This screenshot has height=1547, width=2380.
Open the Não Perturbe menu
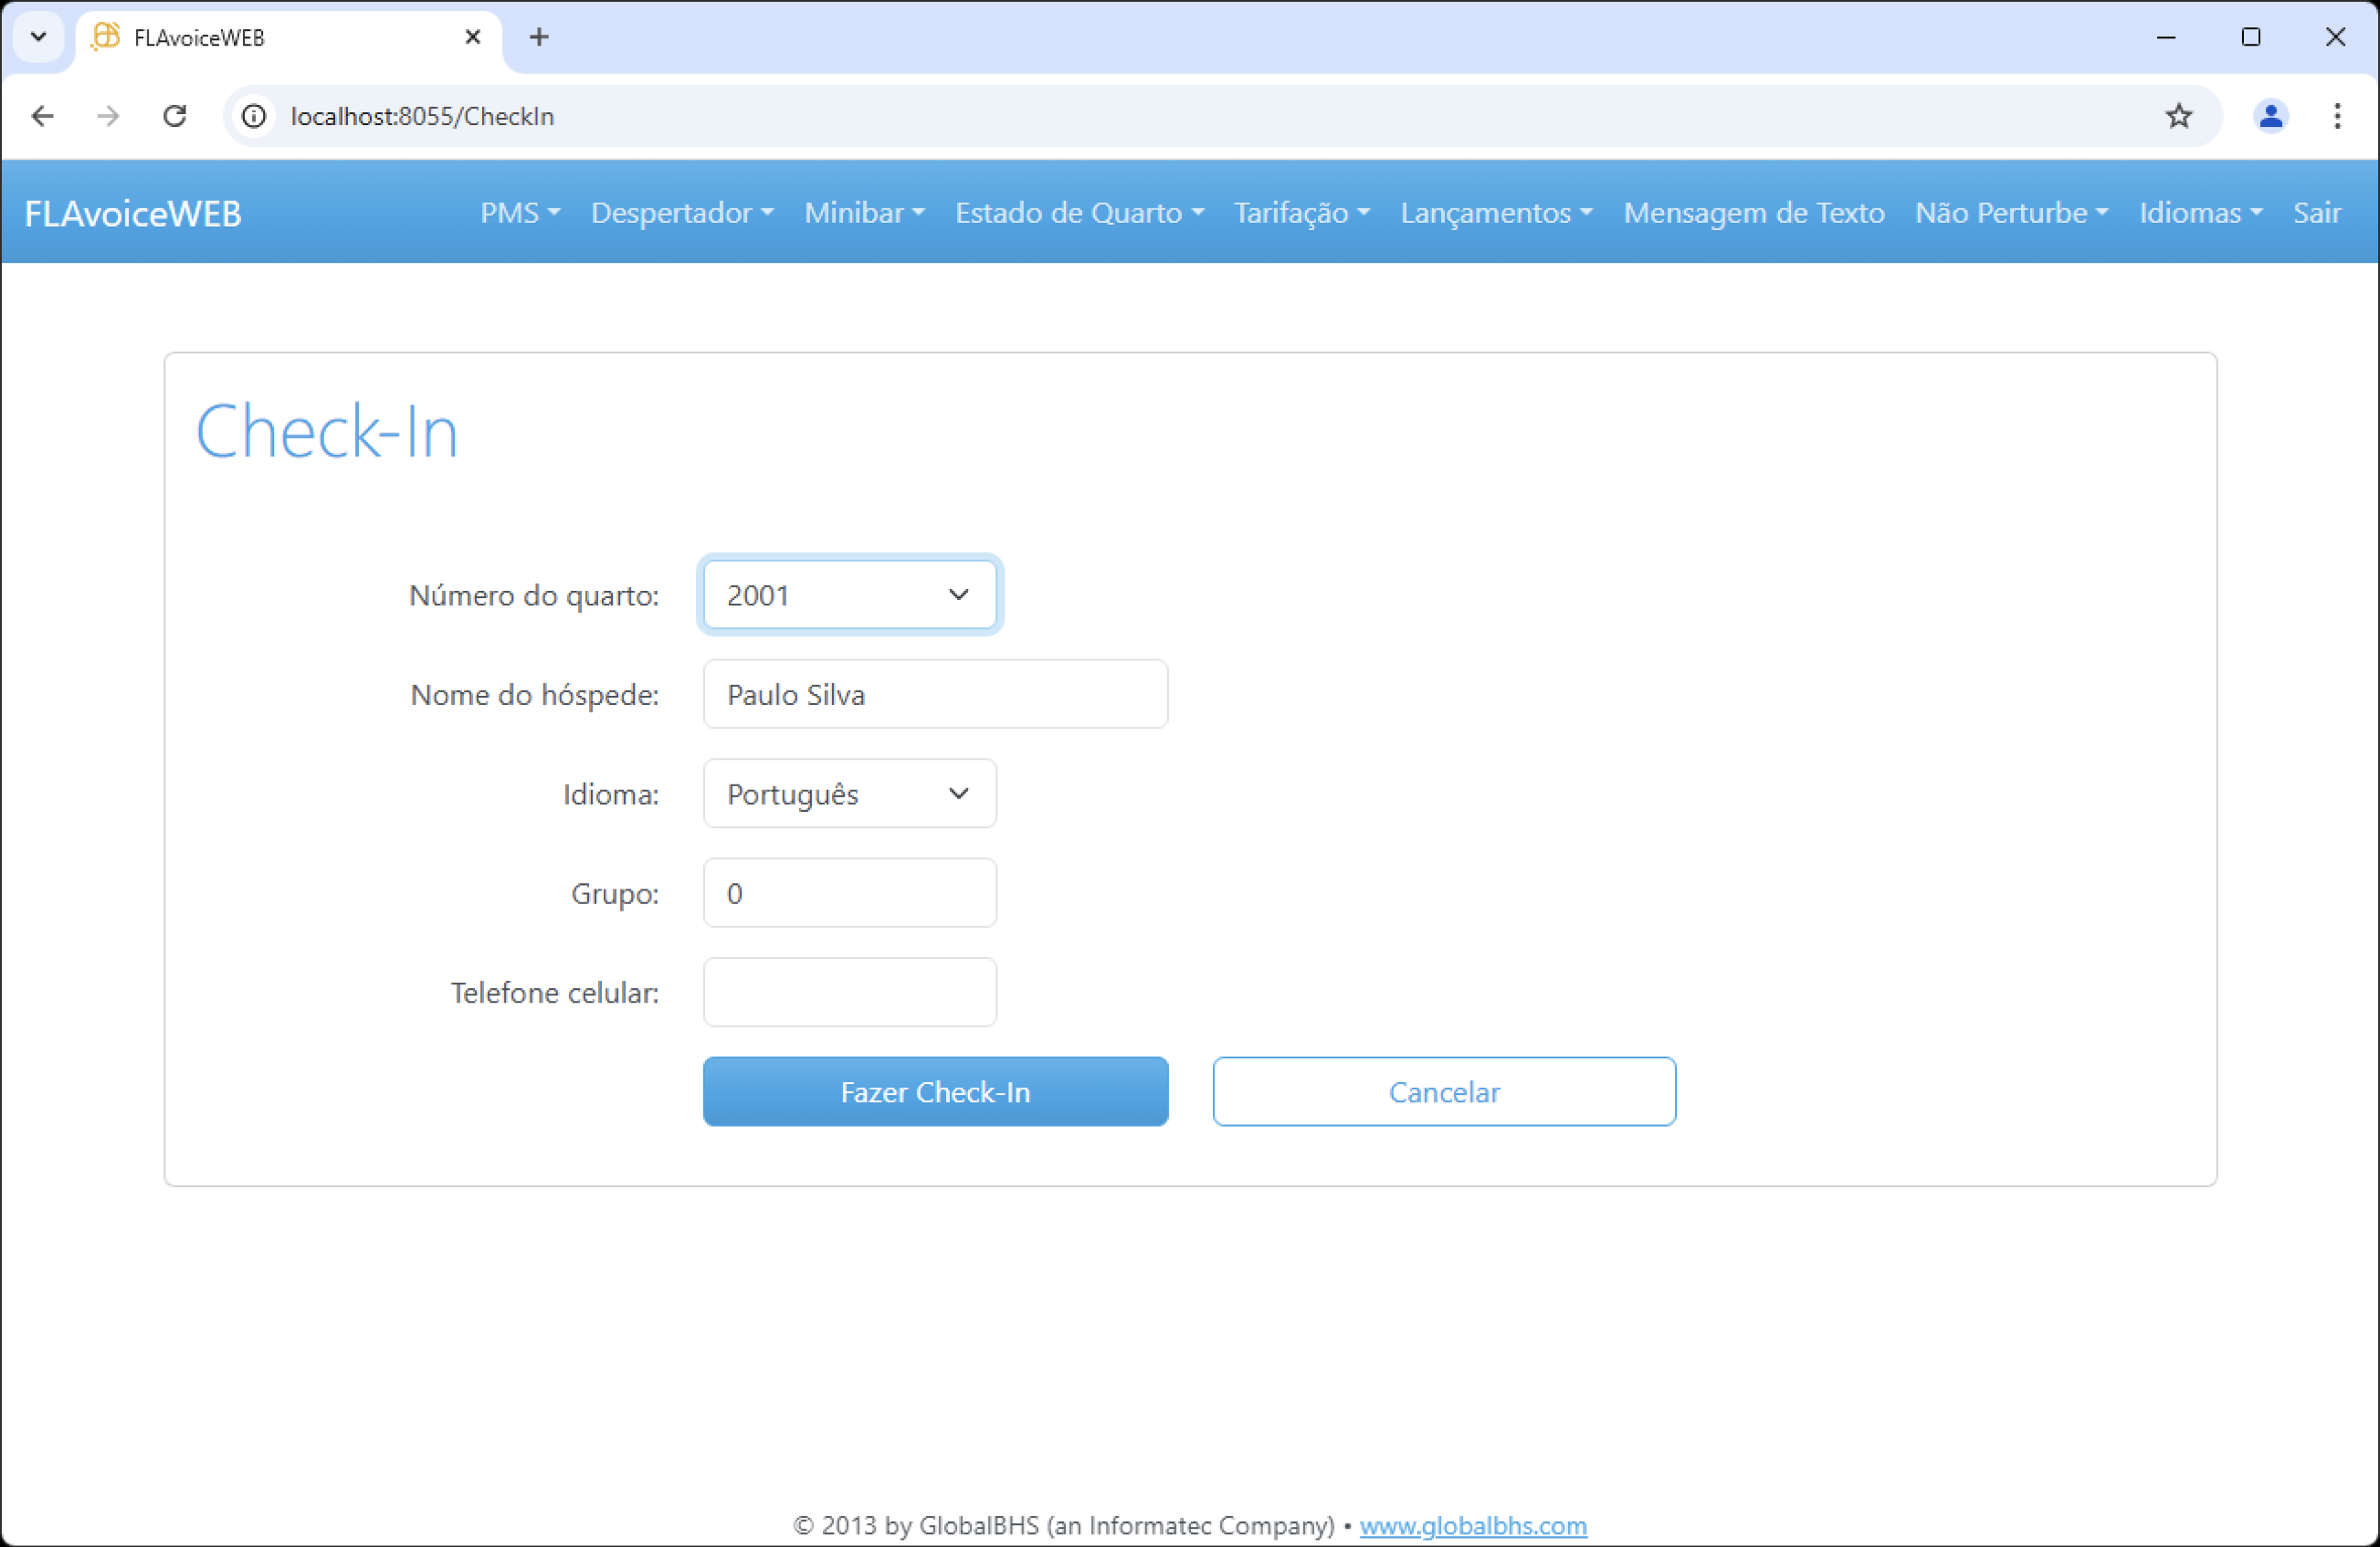pos(2011,213)
